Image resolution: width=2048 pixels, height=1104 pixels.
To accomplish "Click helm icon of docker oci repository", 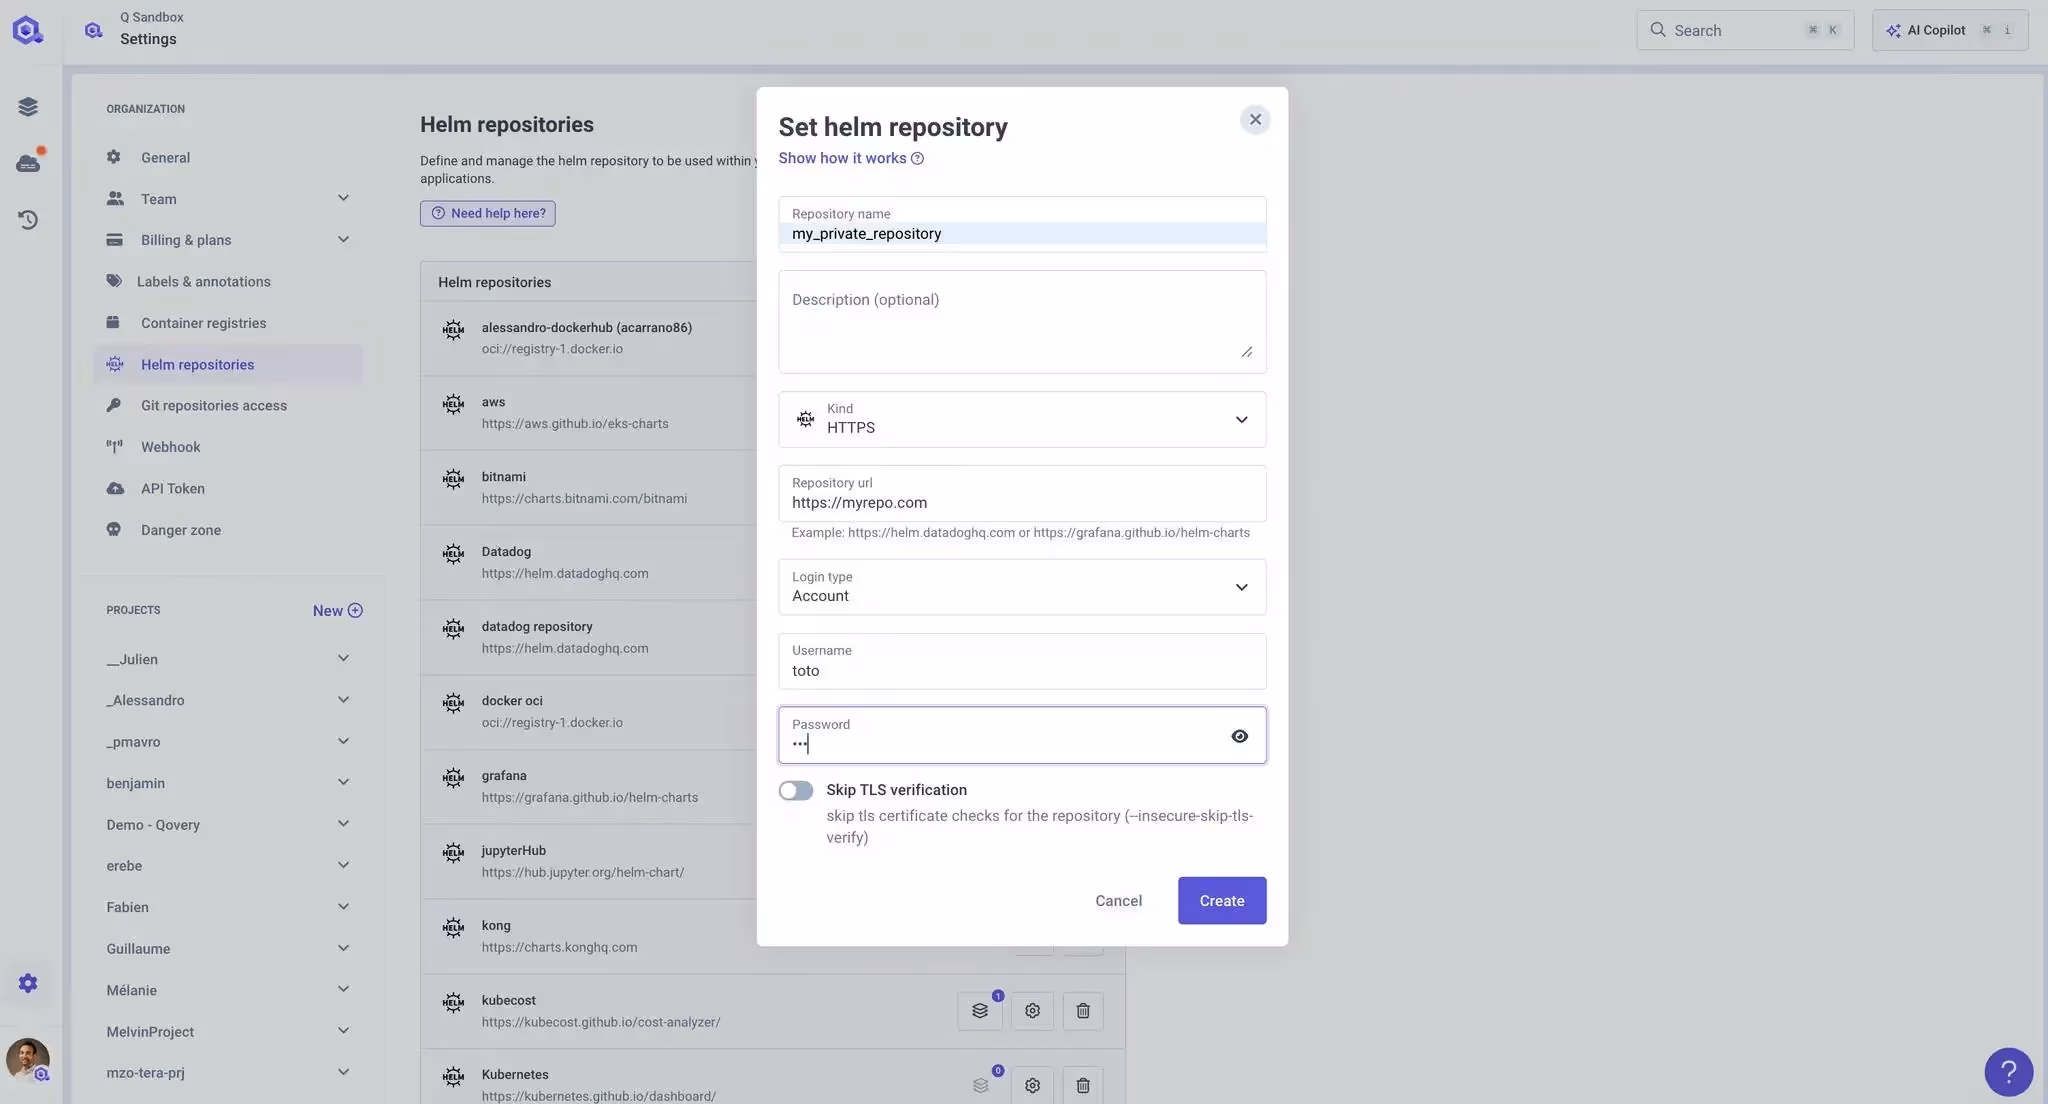I will point(453,703).
